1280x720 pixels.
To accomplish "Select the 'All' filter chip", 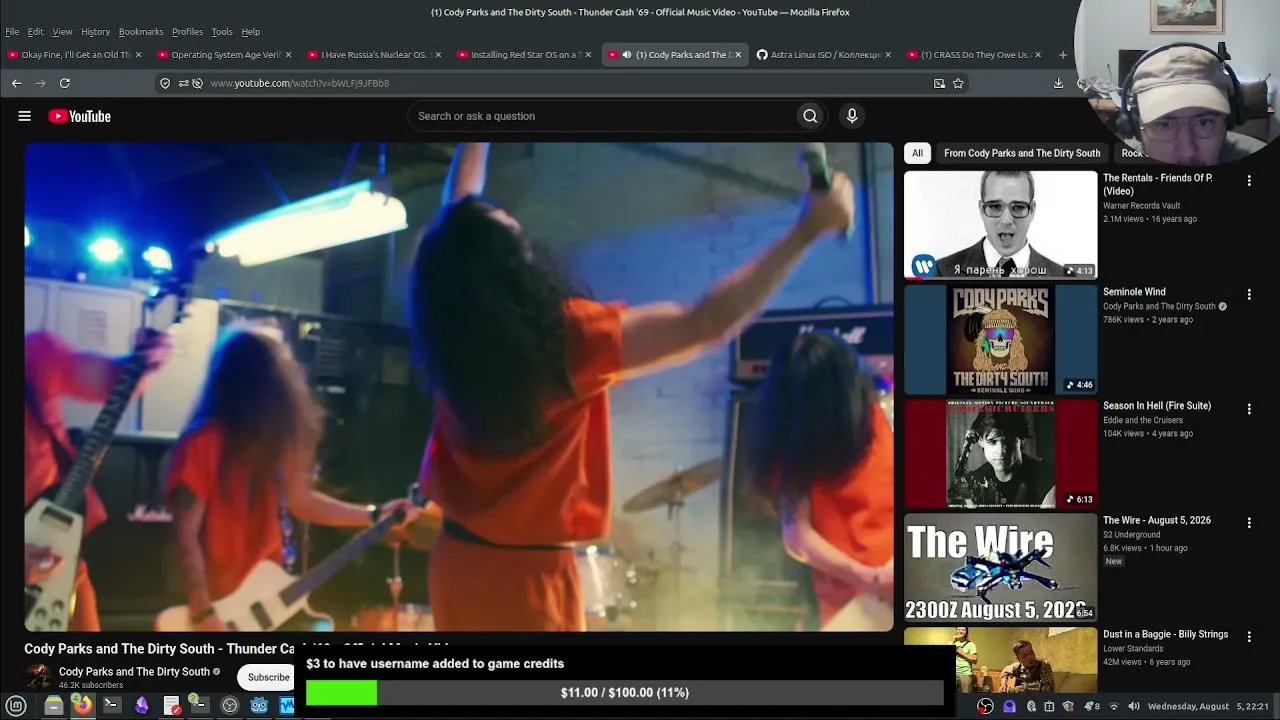I will pos(917,153).
